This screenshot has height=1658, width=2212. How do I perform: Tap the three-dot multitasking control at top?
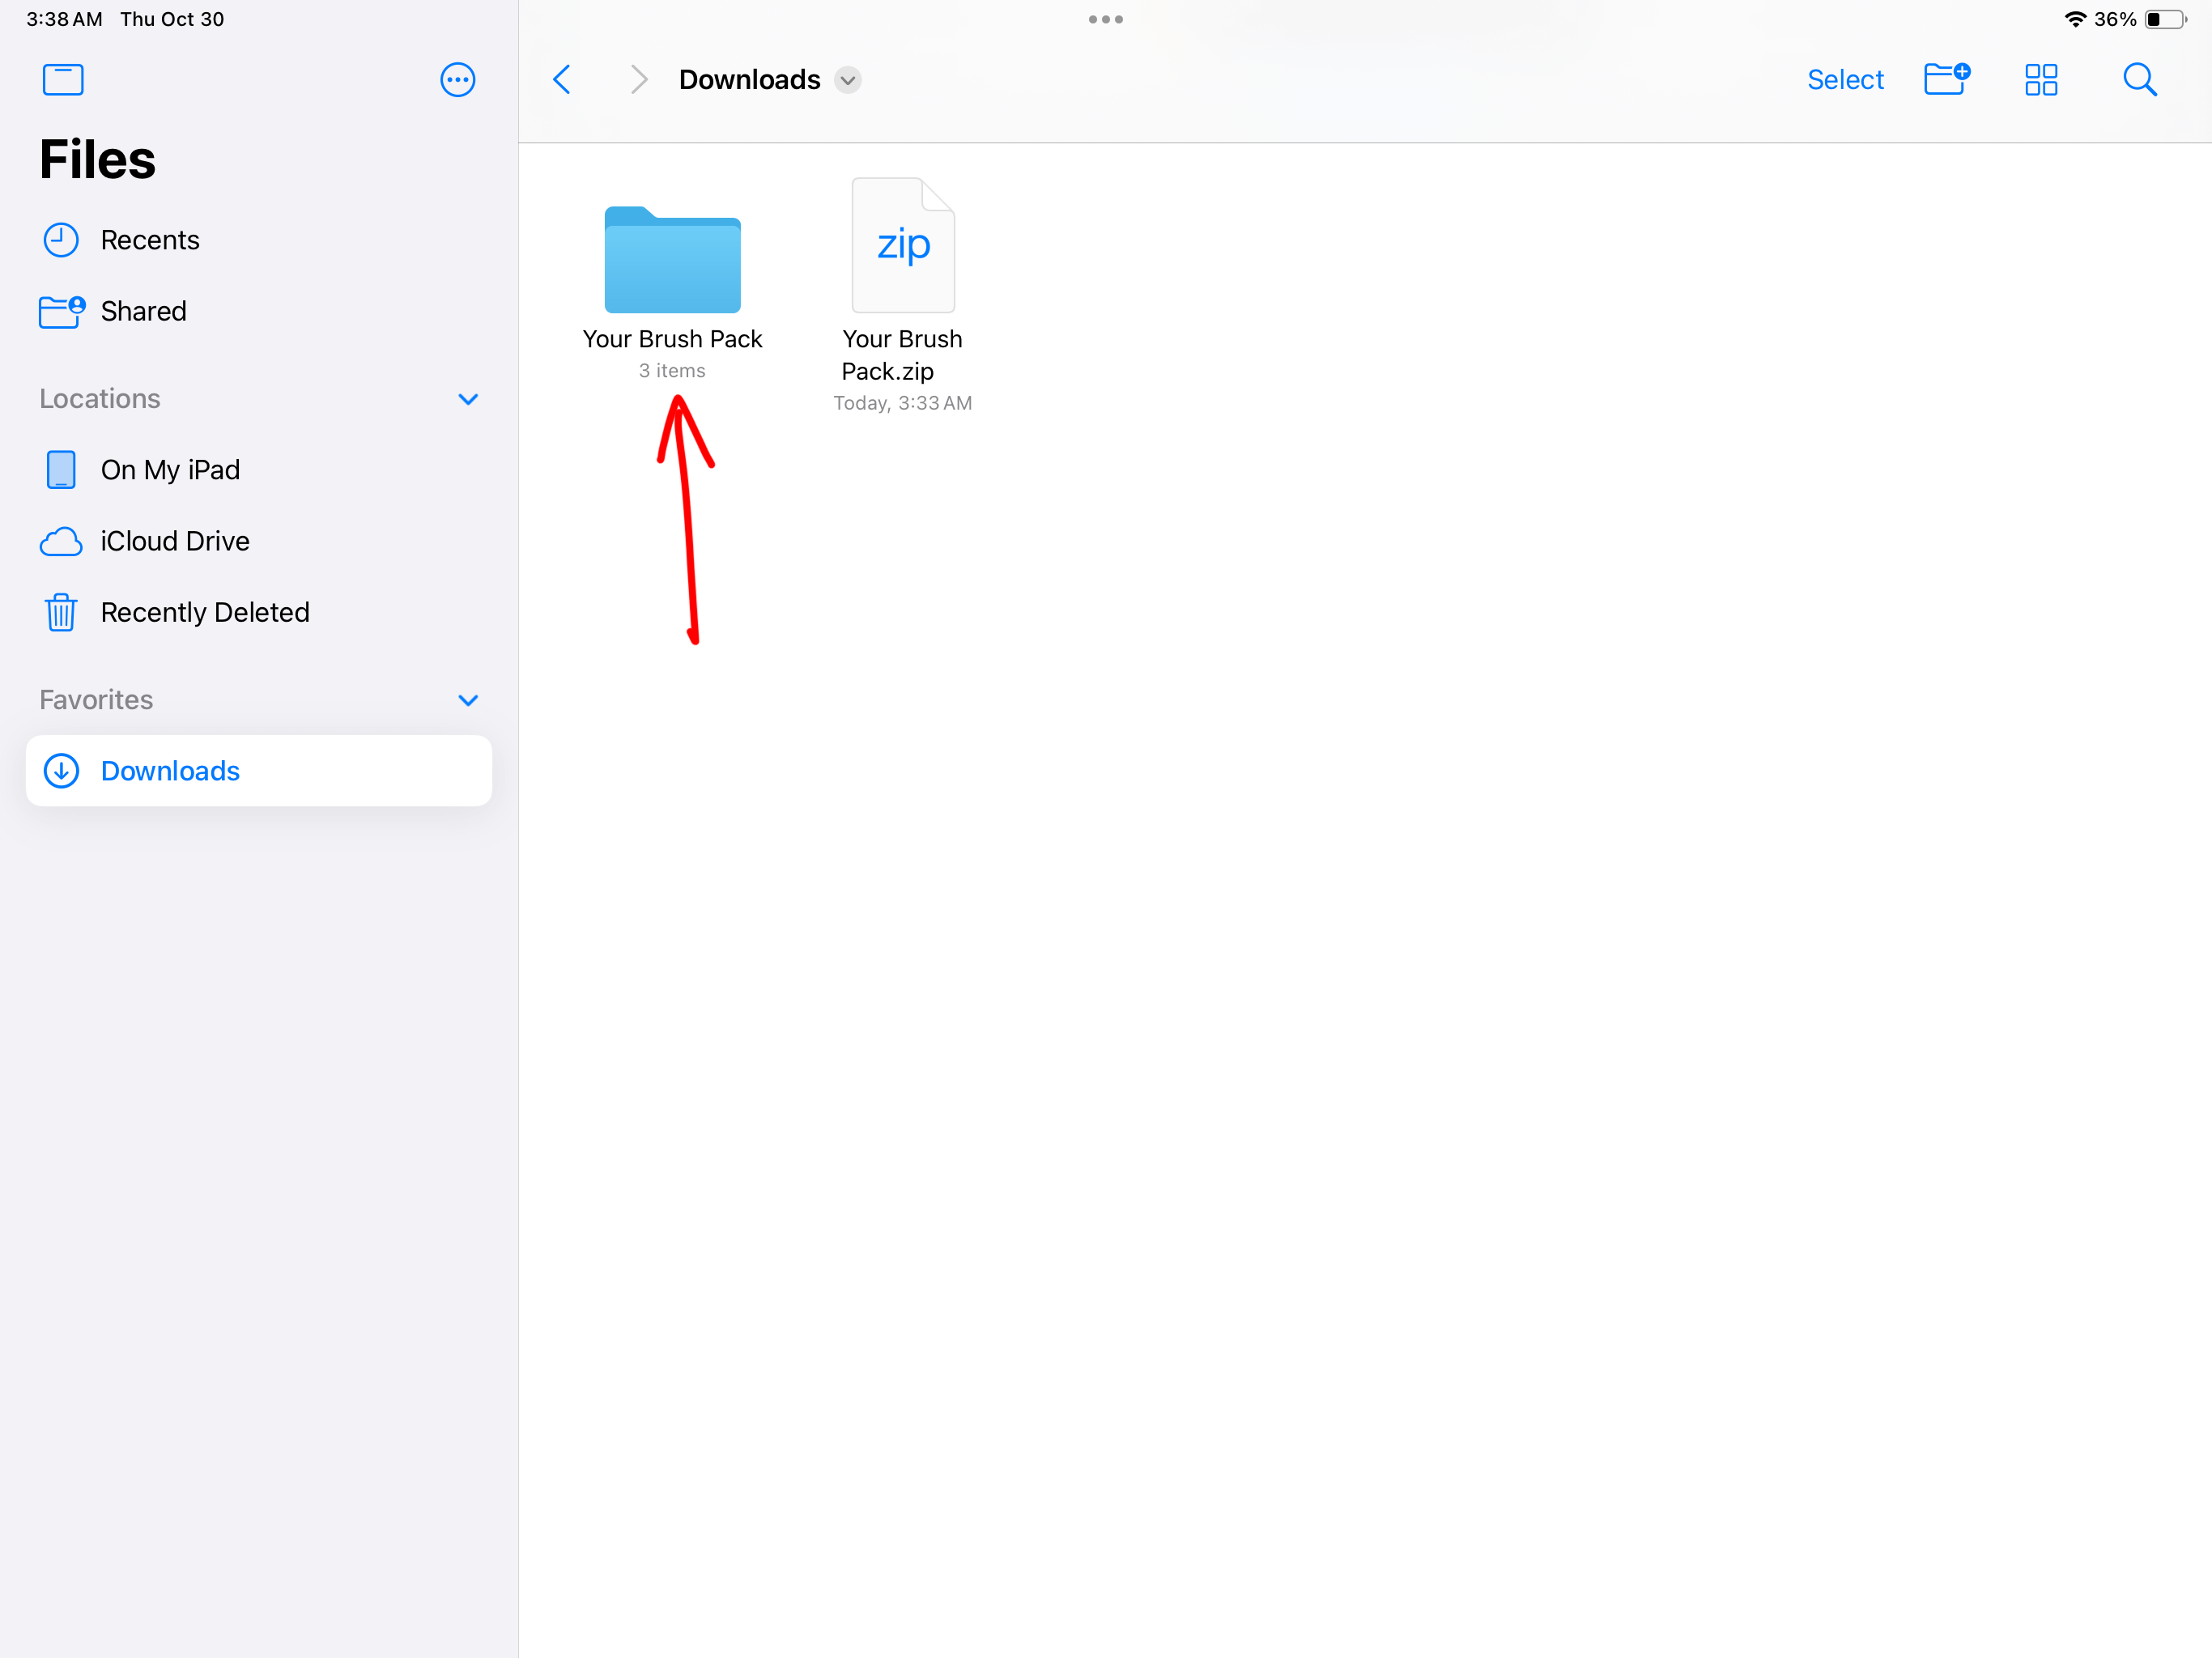pos(1105,19)
